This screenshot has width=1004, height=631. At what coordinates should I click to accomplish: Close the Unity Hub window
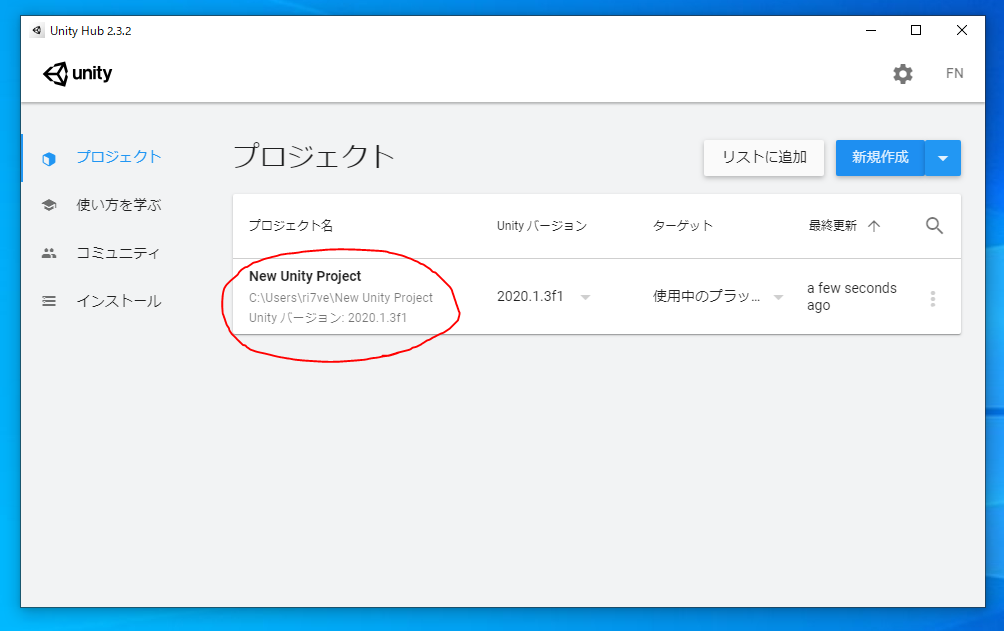click(962, 30)
